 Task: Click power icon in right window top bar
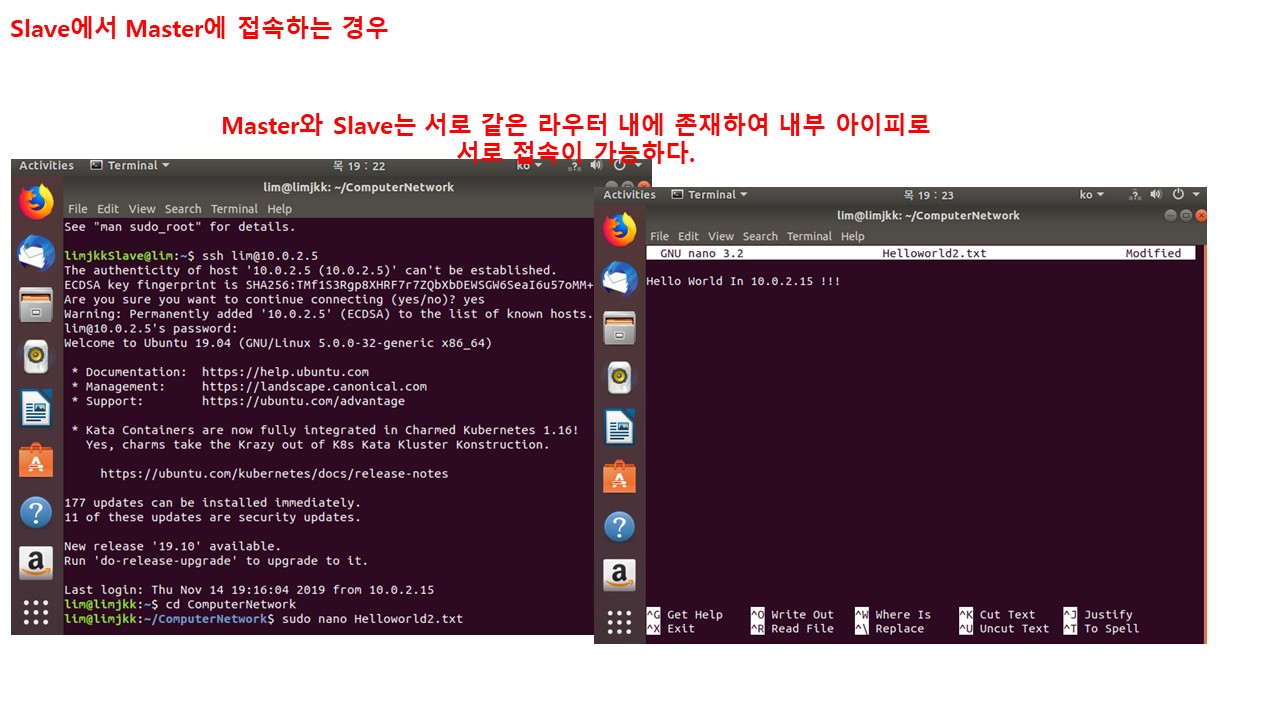[1178, 195]
